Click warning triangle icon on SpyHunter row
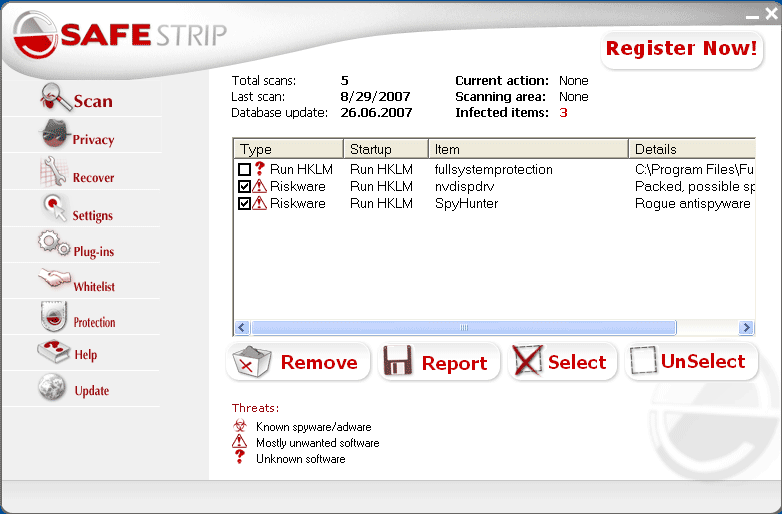 [259, 203]
